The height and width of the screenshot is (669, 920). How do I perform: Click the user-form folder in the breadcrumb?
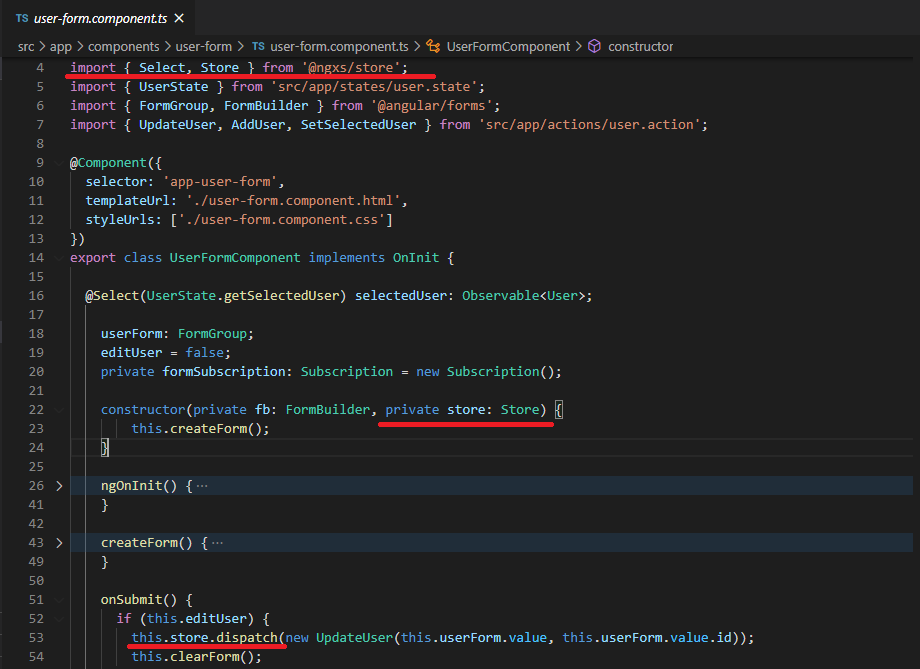(x=202, y=45)
